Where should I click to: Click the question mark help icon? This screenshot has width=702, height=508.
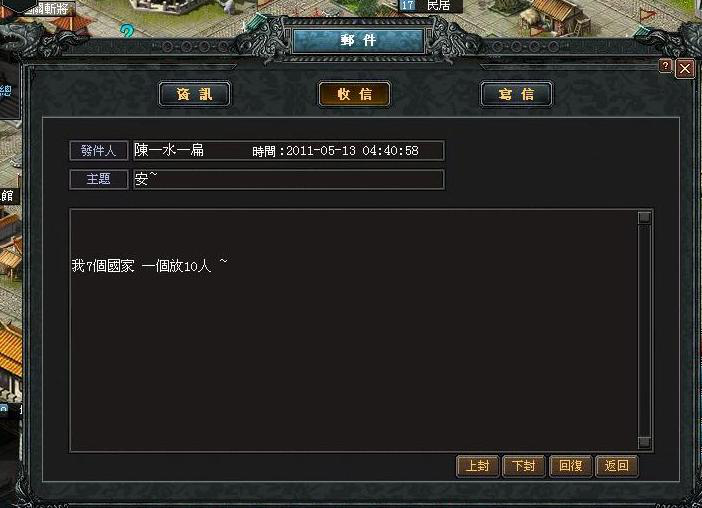pos(666,66)
